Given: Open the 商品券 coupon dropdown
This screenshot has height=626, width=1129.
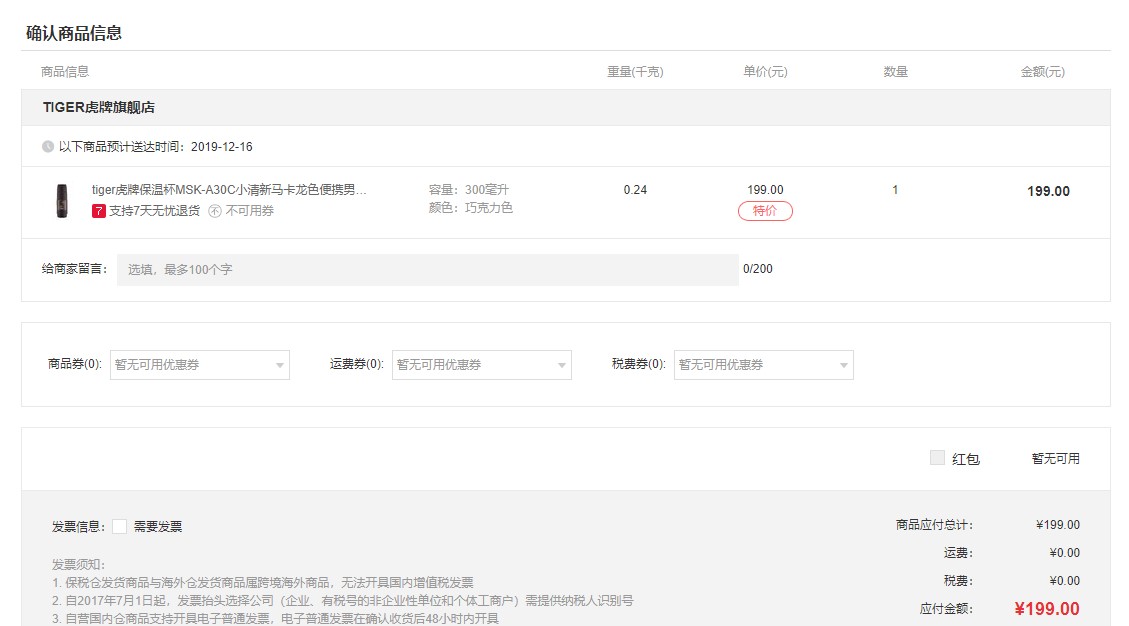Looking at the screenshot, I should click(199, 365).
